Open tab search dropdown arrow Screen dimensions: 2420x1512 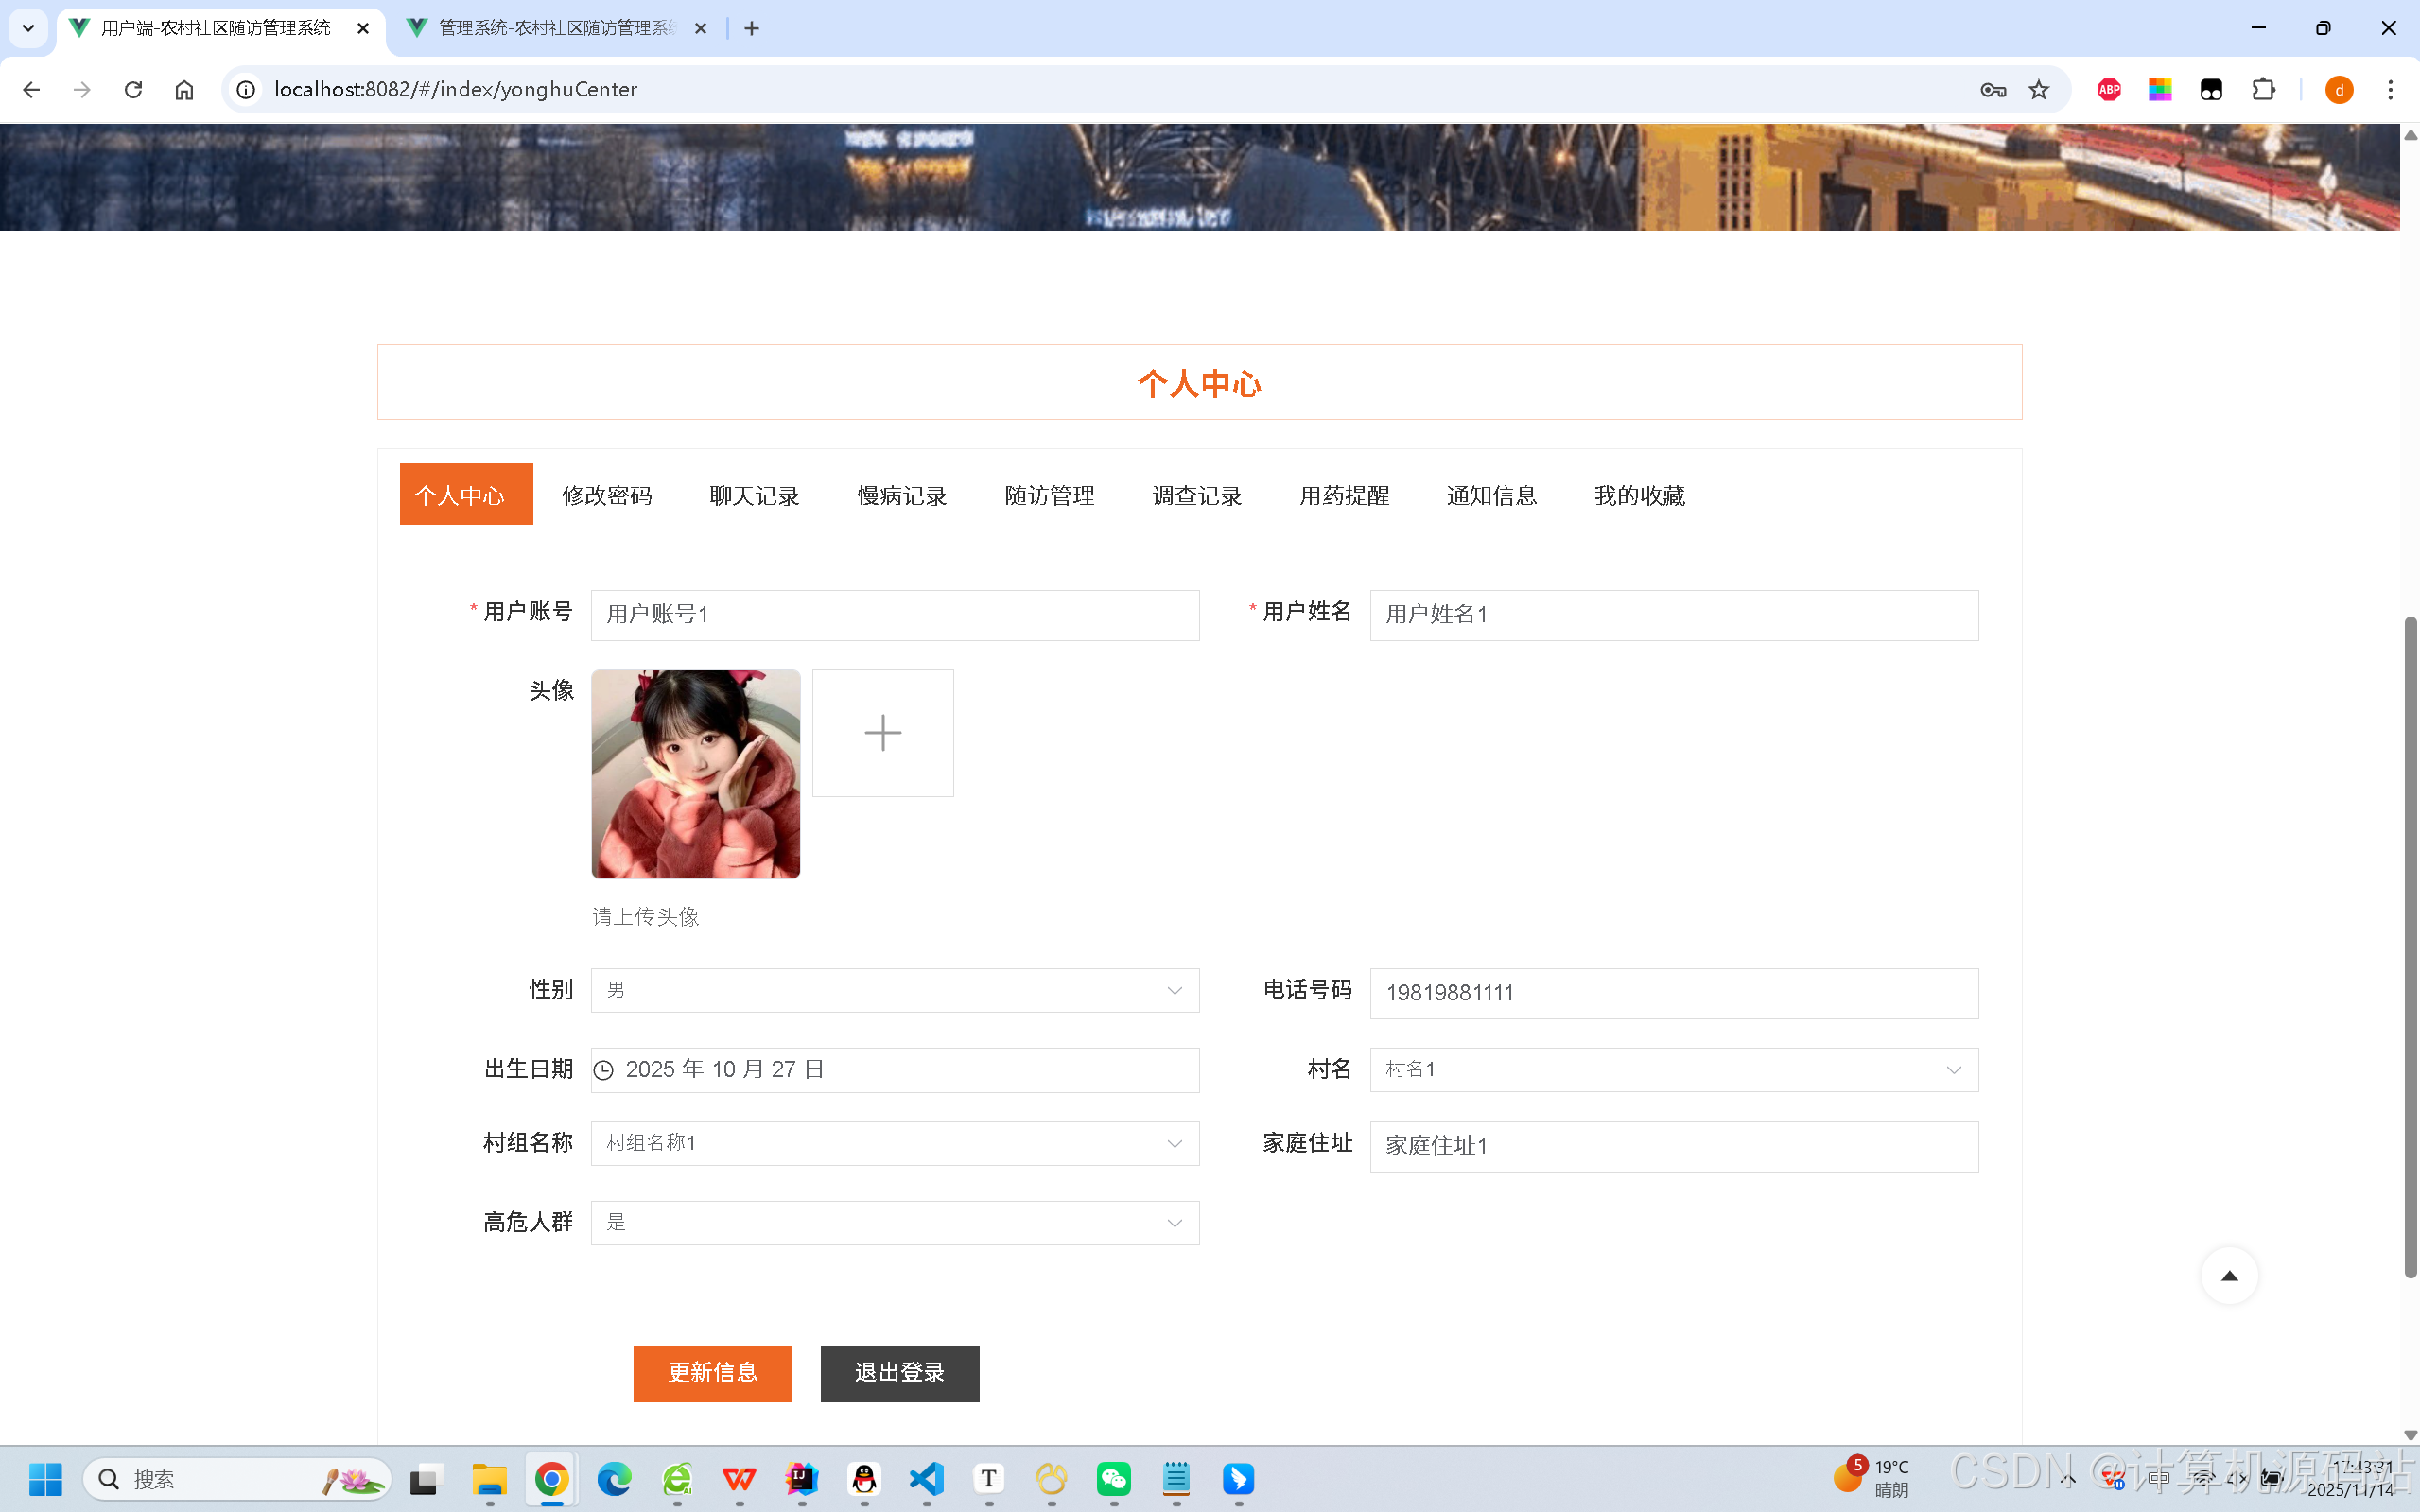pos(28,28)
